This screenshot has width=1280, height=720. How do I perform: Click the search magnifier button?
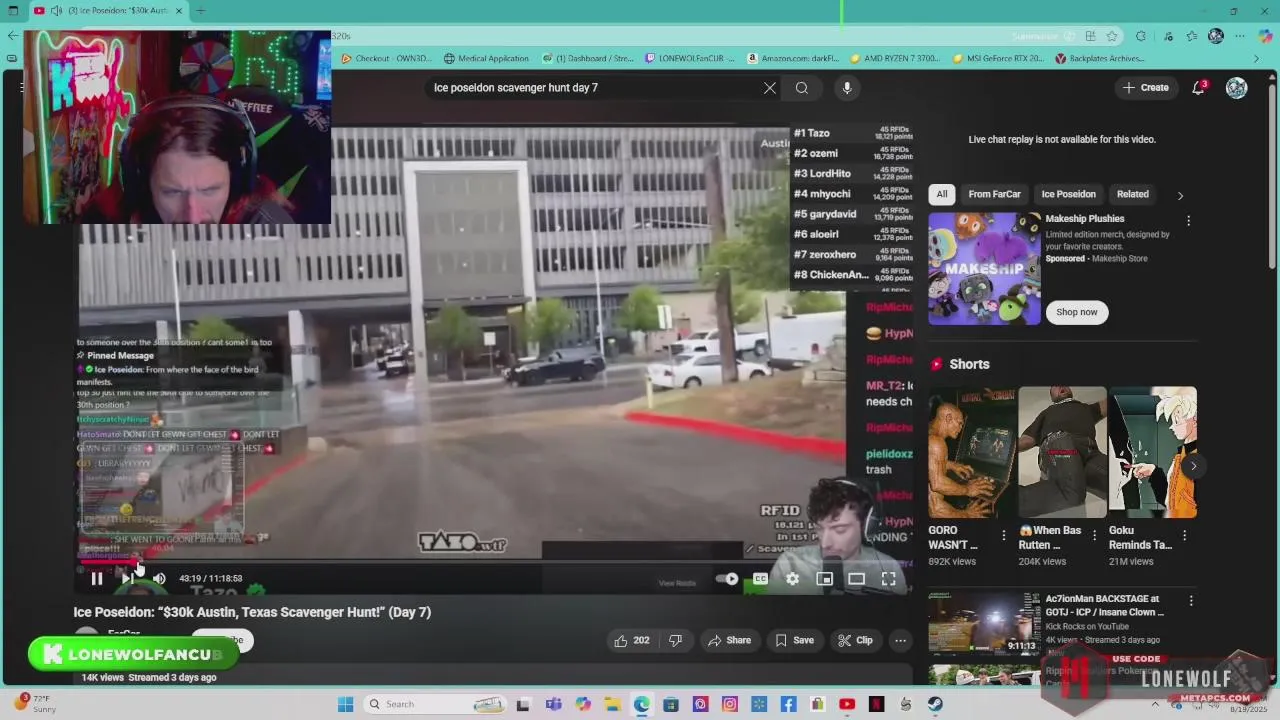[802, 88]
